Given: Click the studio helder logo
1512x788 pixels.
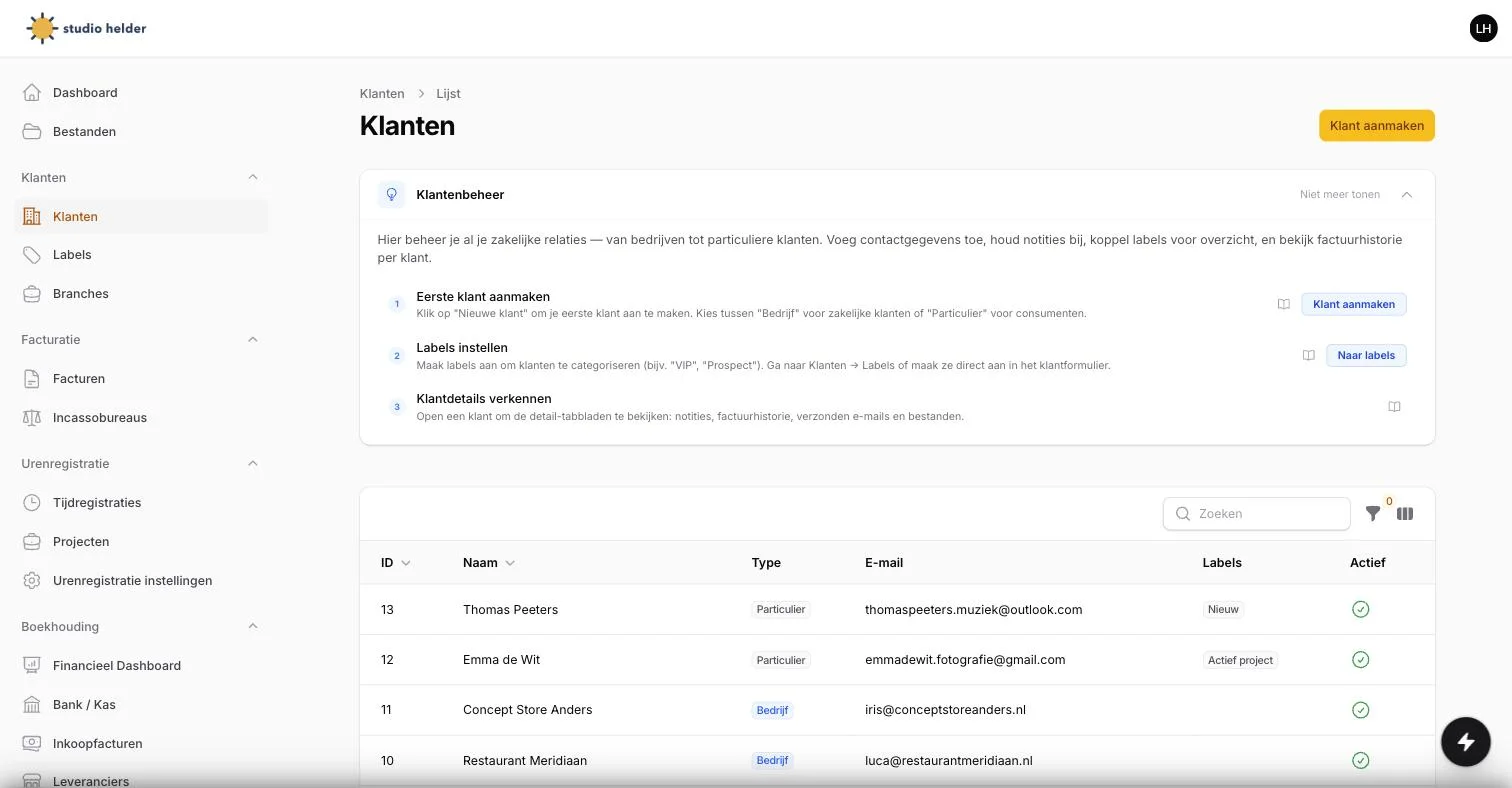Looking at the screenshot, I should pyautogui.click(x=86, y=28).
